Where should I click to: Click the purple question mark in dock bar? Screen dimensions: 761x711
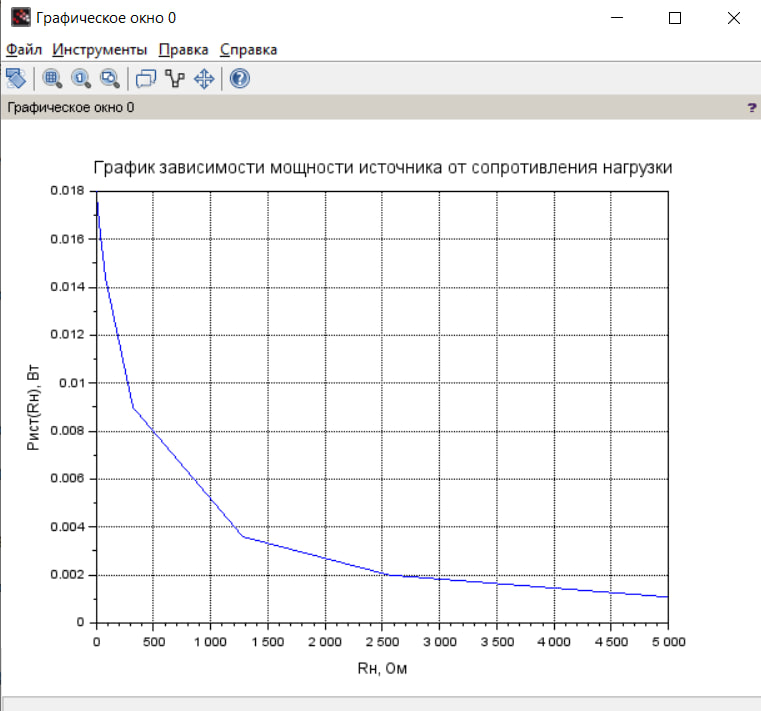751,108
